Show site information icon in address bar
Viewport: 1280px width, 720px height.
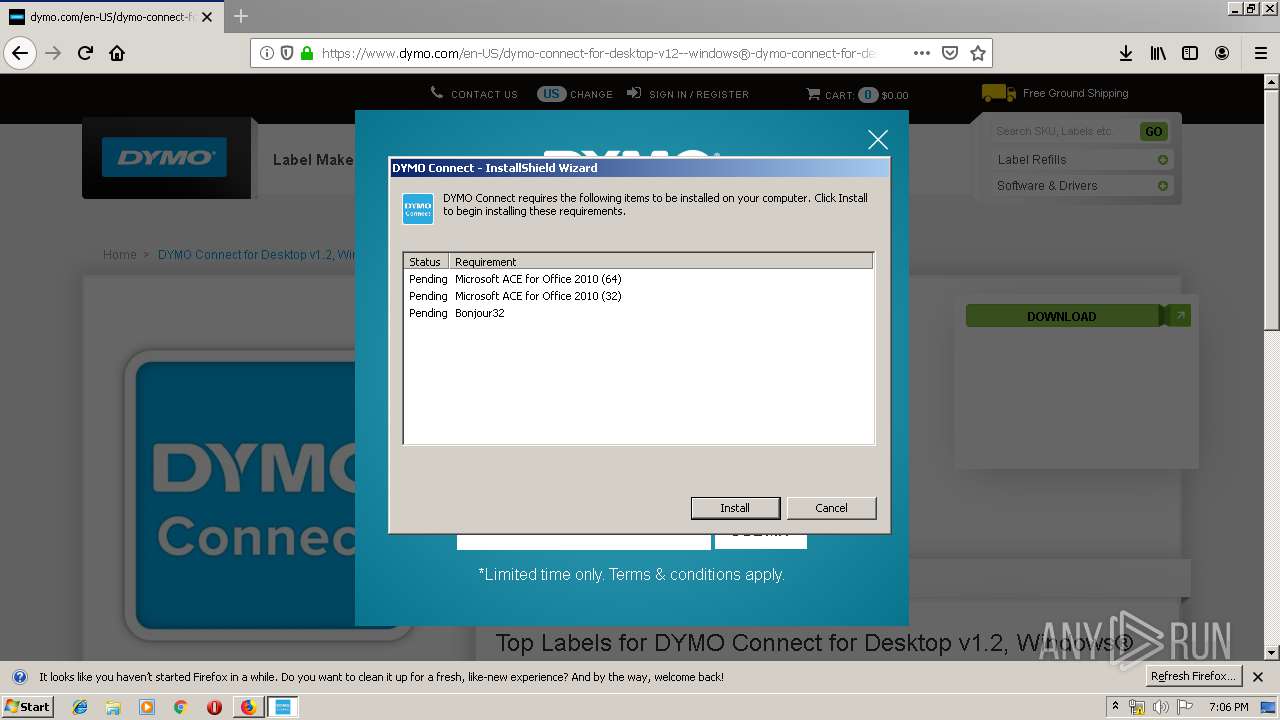coord(267,53)
